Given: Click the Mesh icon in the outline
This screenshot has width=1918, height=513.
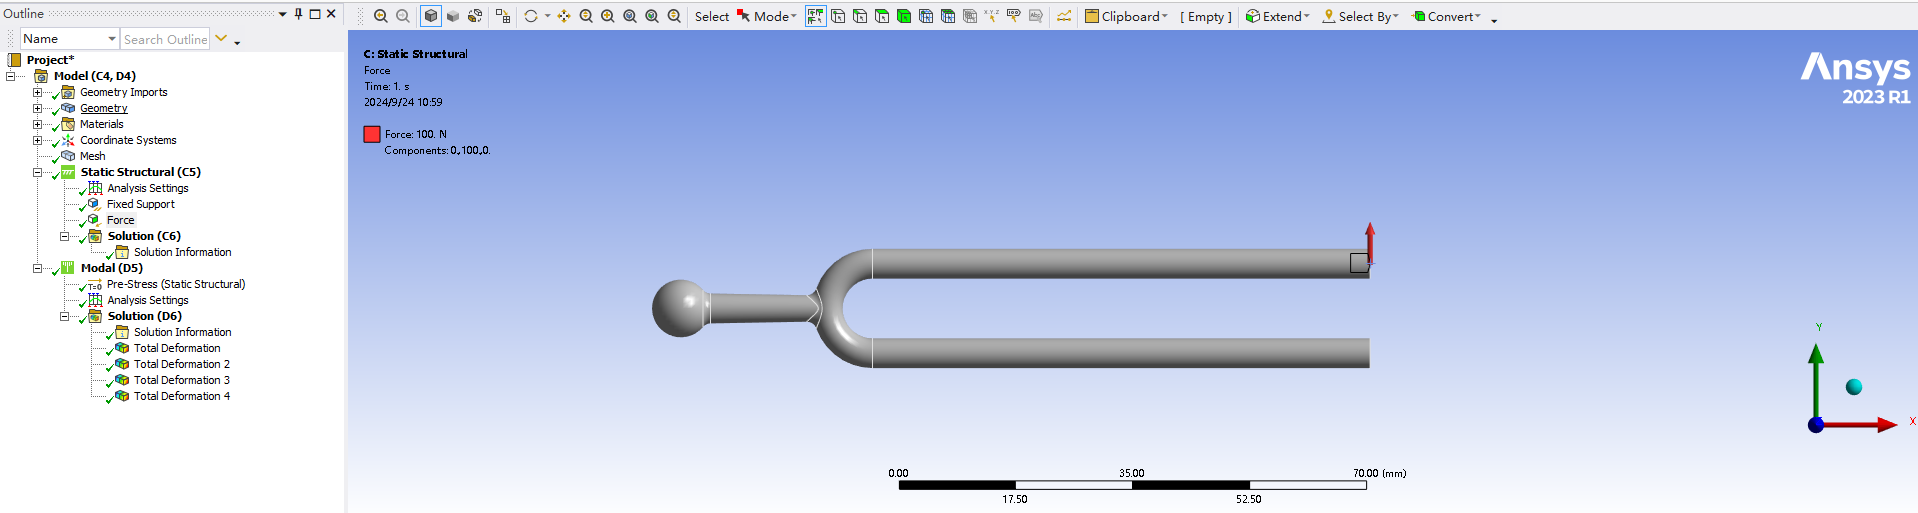Looking at the screenshot, I should point(68,156).
